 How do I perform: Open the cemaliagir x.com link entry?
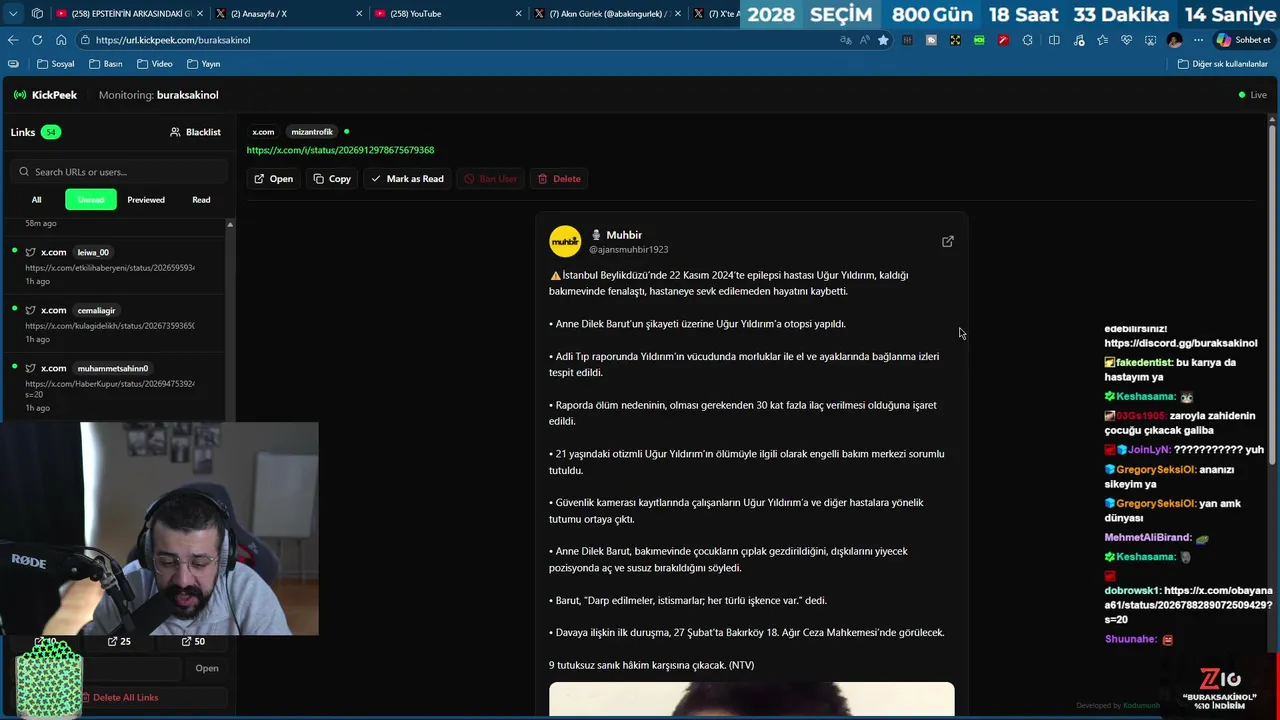click(x=114, y=324)
